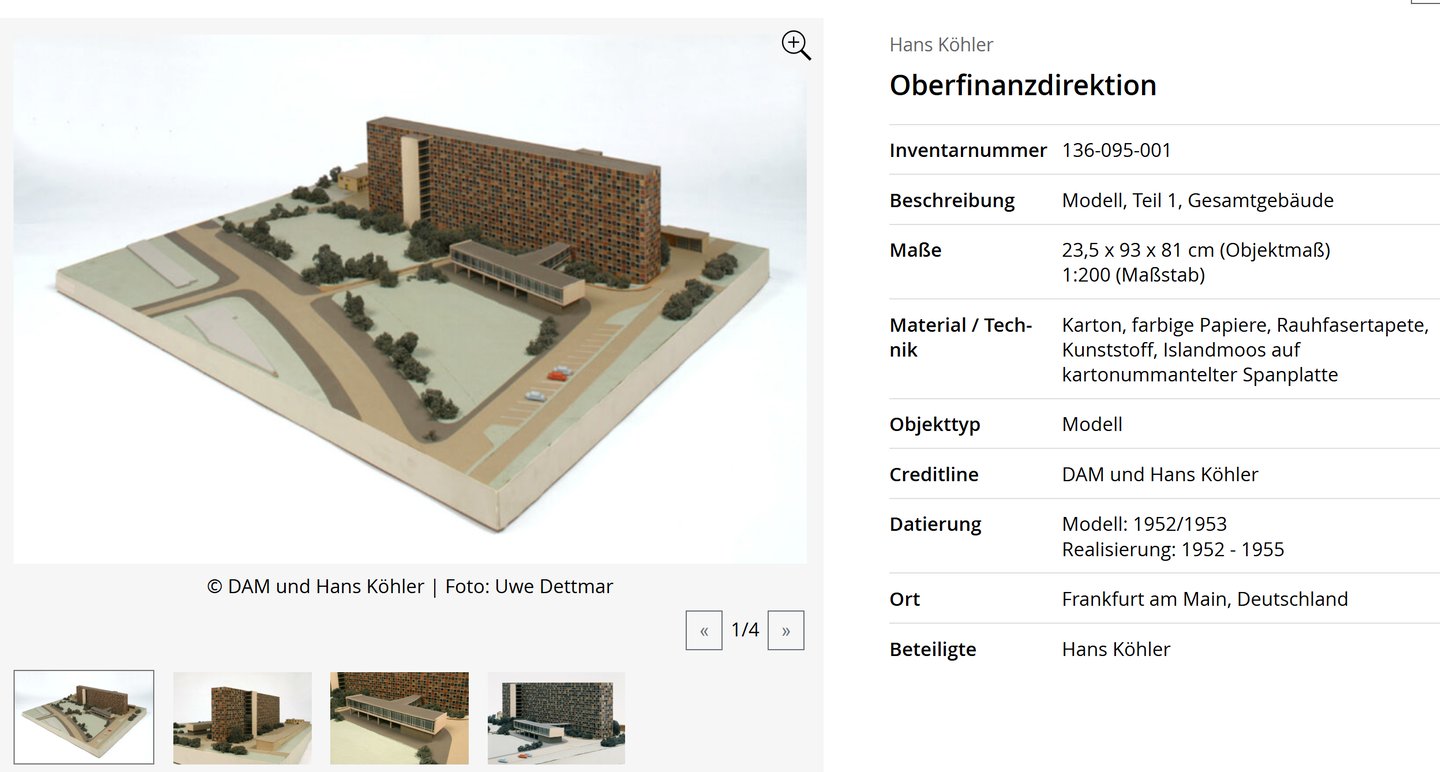
Task: Click the 'Beteiligte' label
Action: pyautogui.click(x=933, y=649)
